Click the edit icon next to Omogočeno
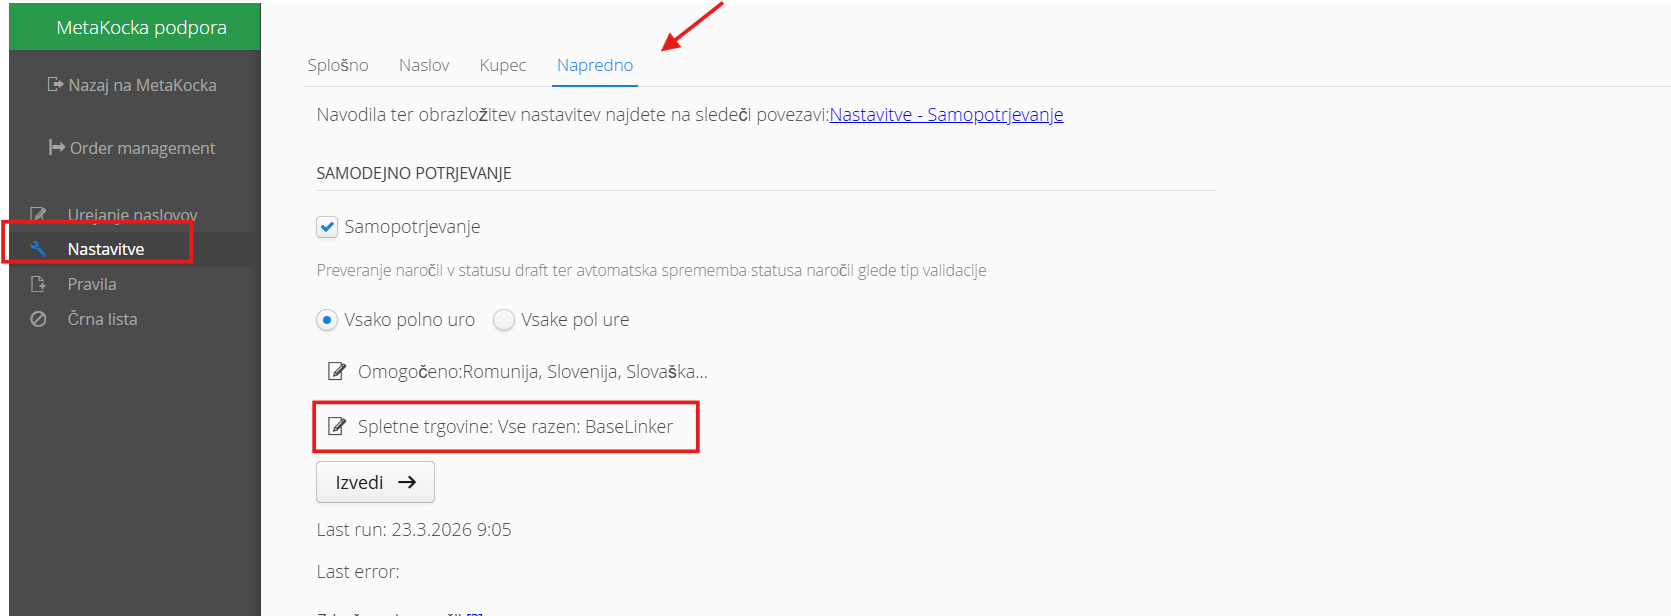Image resolution: width=1671 pixels, height=616 pixels. click(337, 372)
